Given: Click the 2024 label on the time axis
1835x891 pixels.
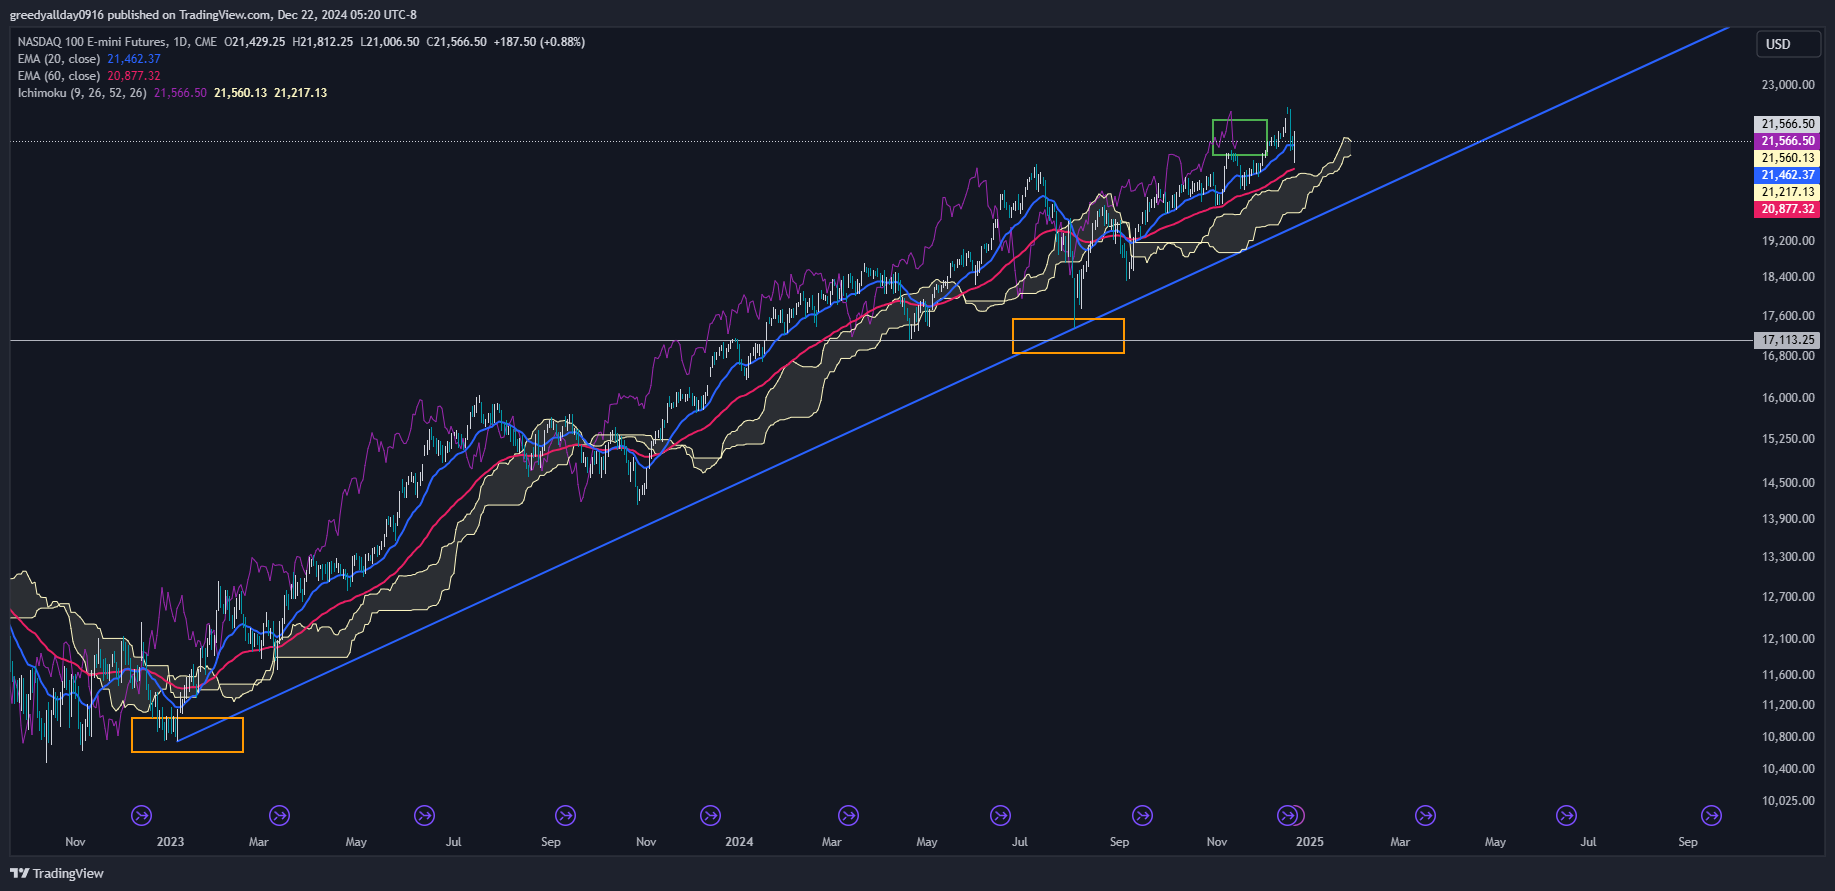Looking at the screenshot, I should [740, 842].
